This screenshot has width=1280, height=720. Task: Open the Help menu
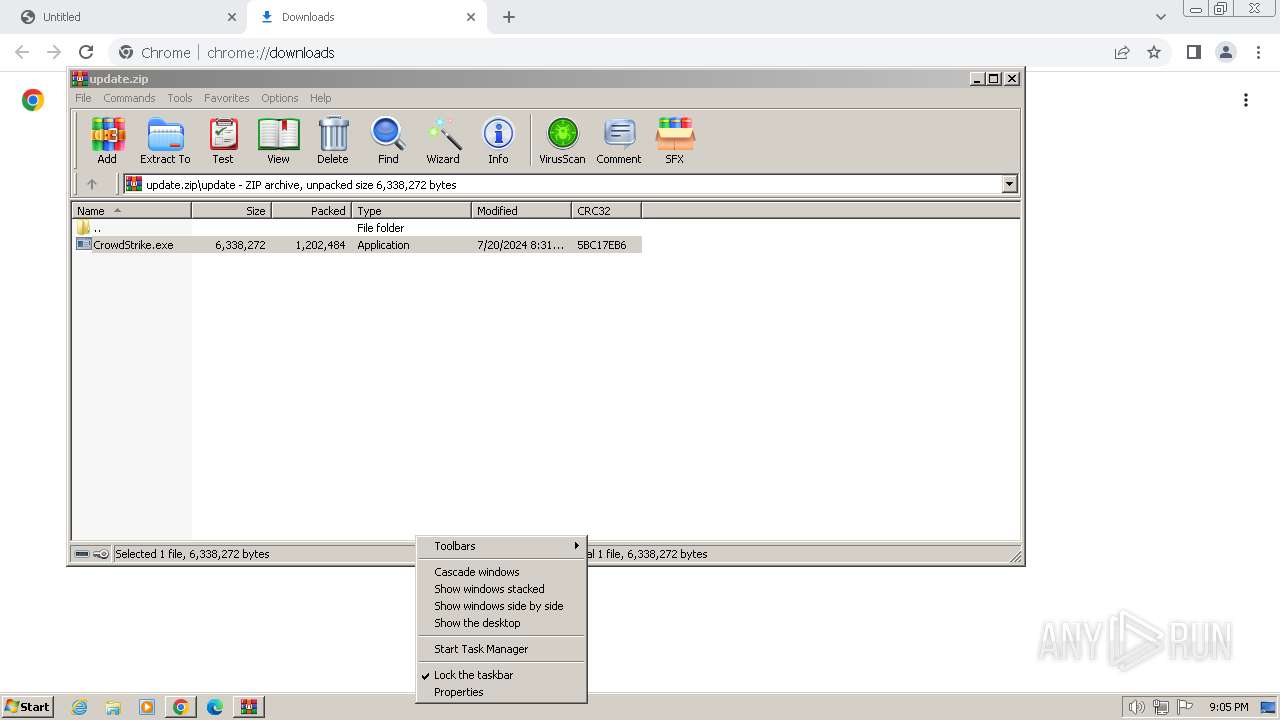coord(320,98)
